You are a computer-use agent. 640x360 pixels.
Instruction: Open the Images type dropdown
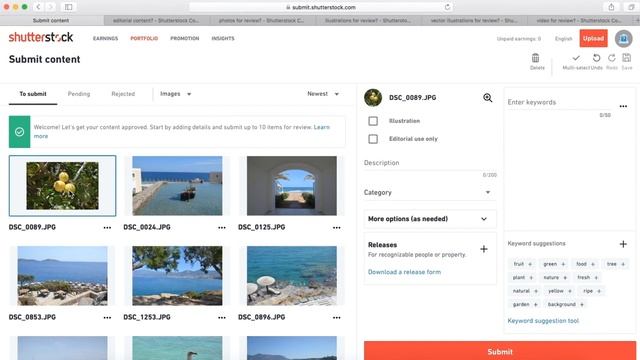(x=176, y=94)
